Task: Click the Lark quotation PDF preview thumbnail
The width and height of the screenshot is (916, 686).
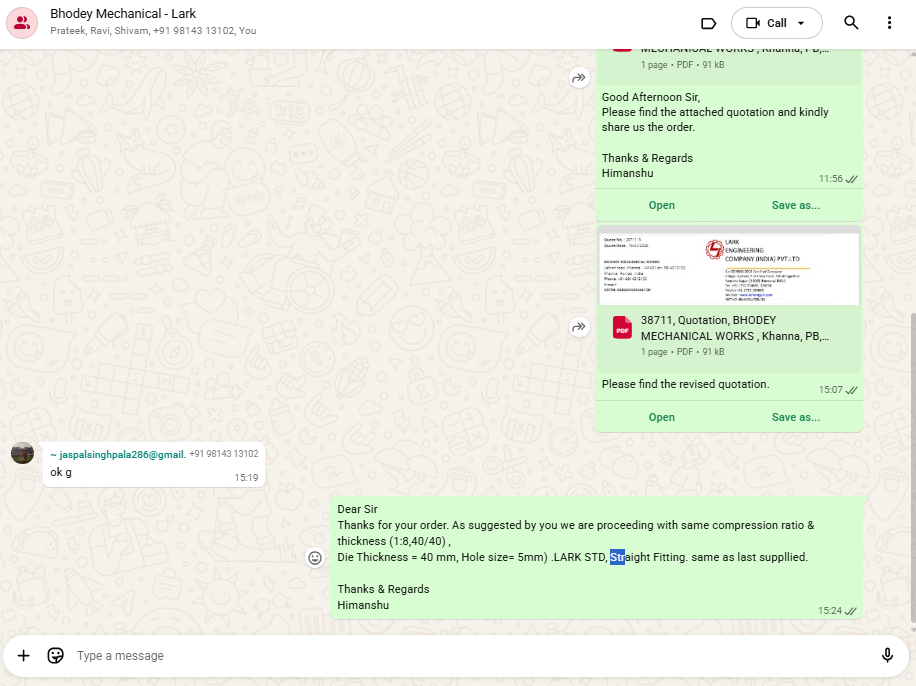Action: [728, 268]
